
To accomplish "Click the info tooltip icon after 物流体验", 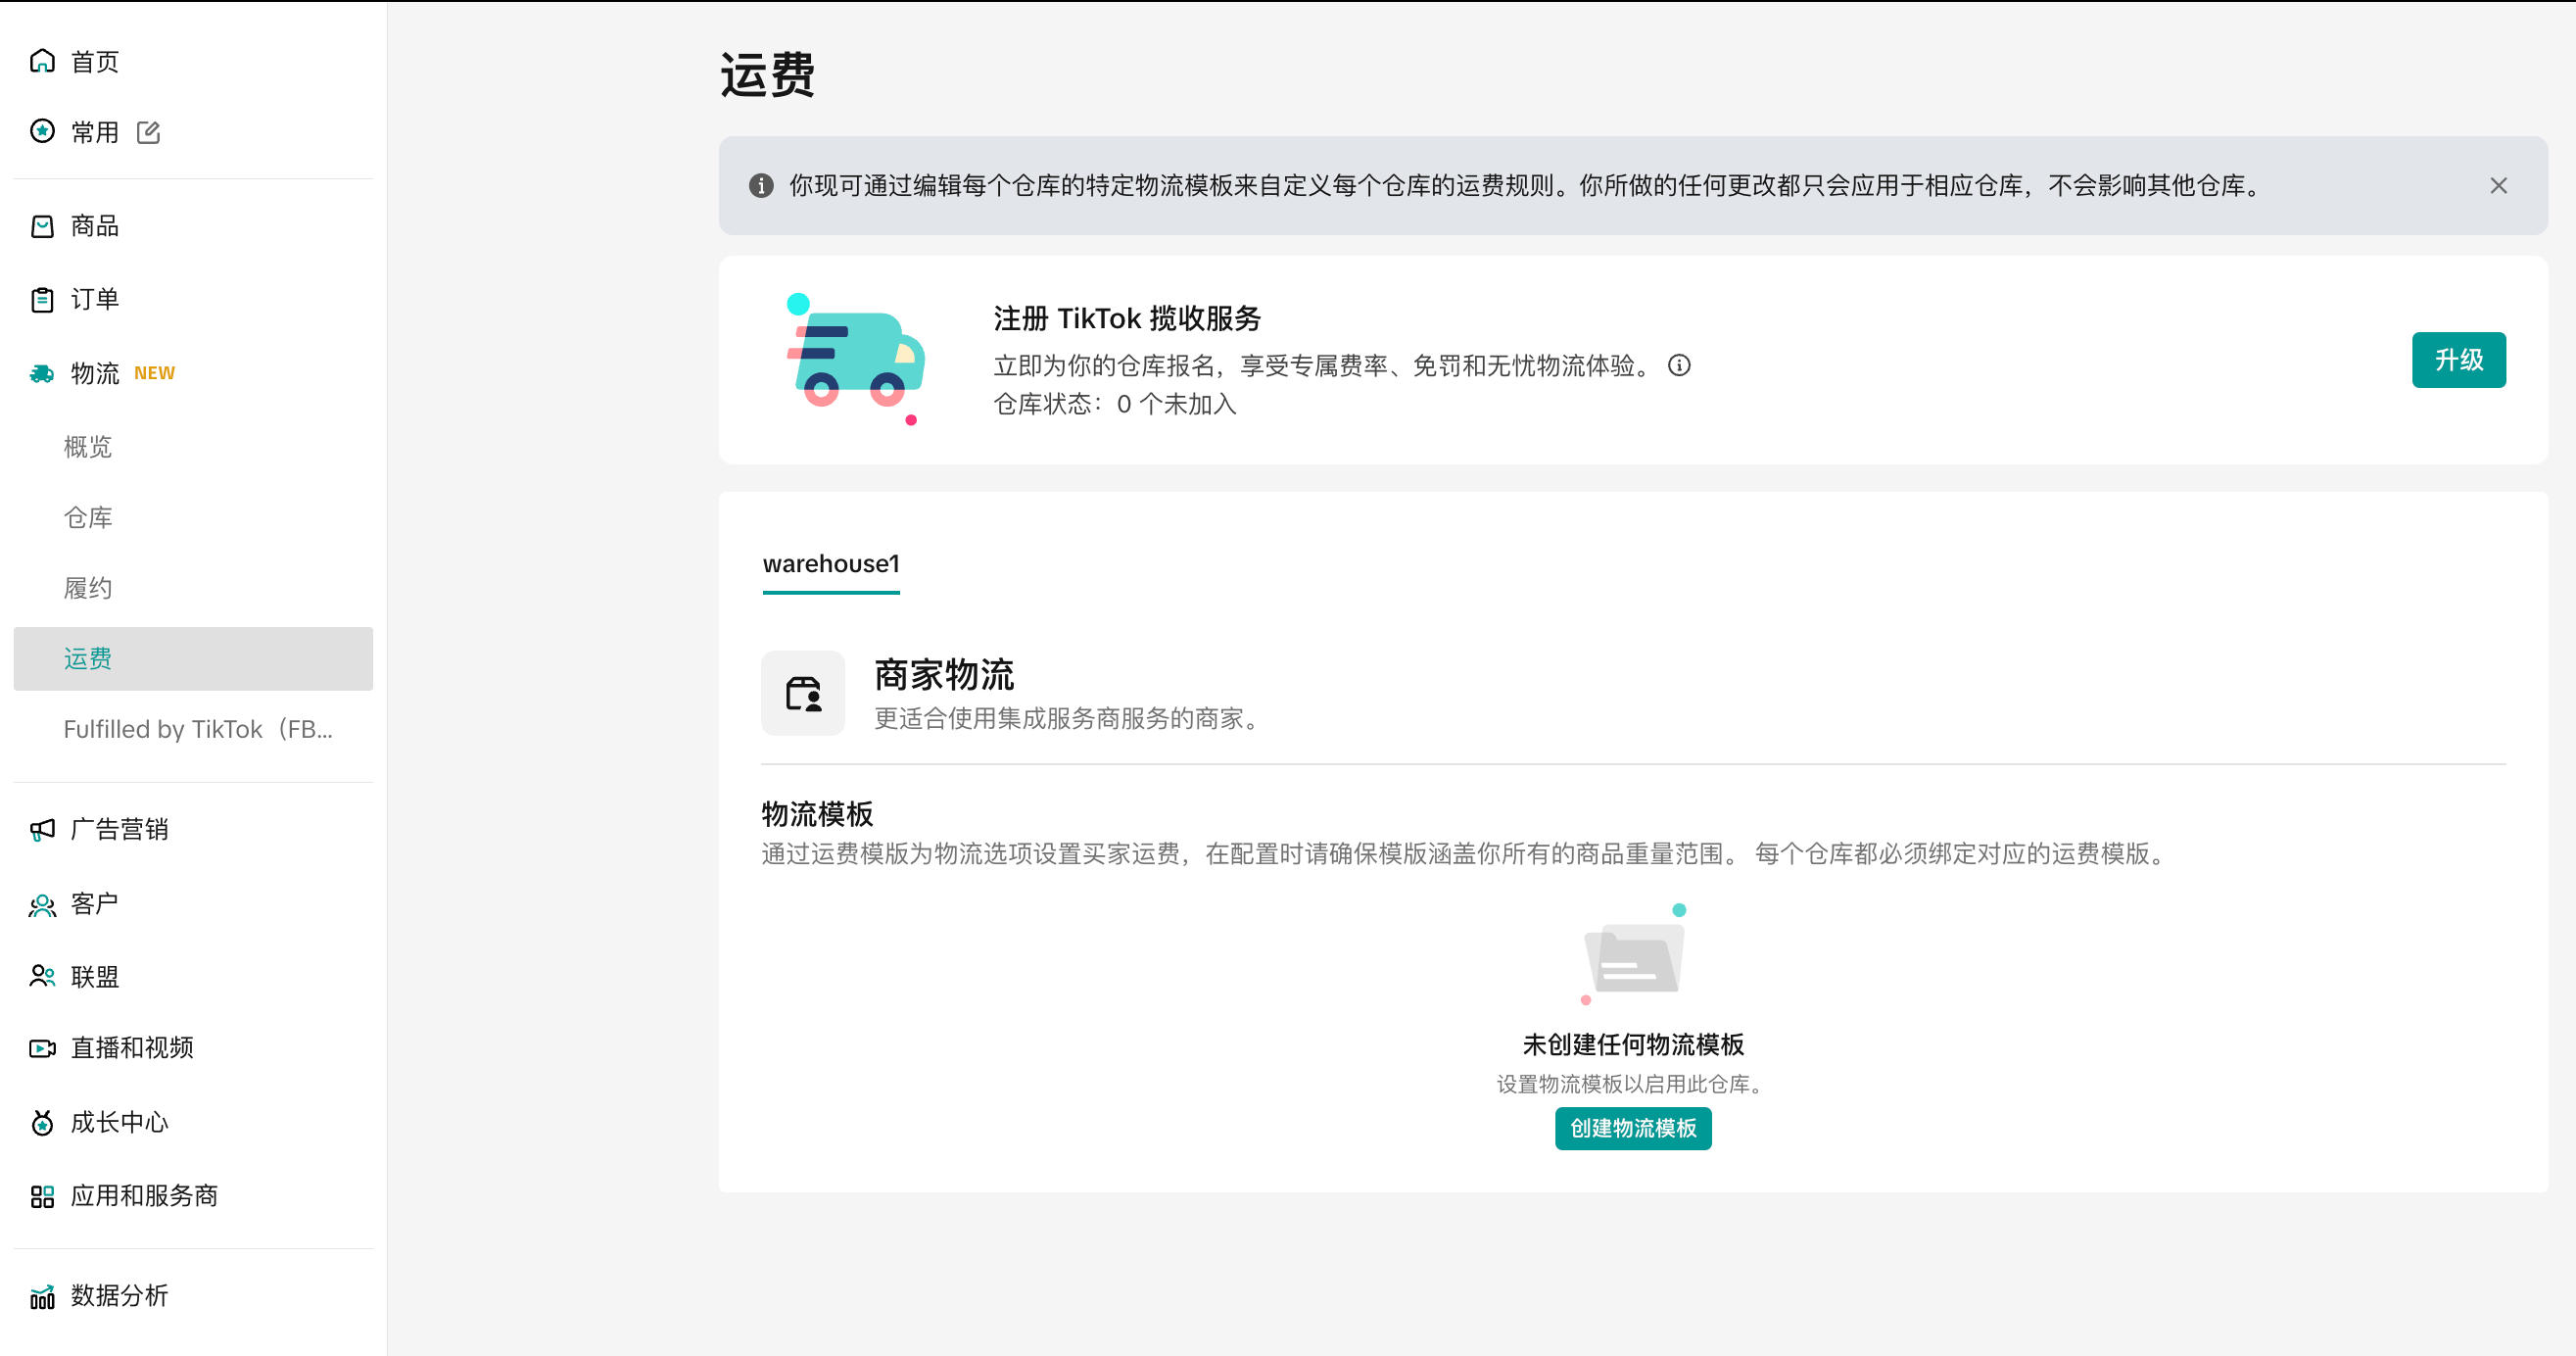I will point(1679,365).
